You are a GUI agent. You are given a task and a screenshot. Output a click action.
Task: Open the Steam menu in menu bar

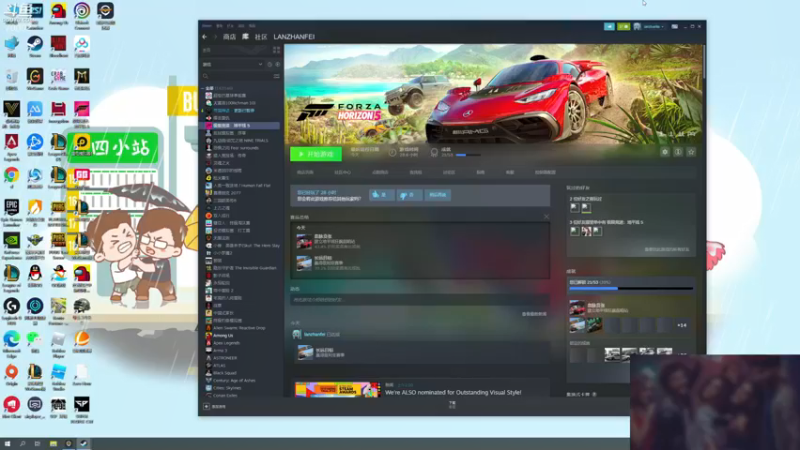(x=206, y=26)
